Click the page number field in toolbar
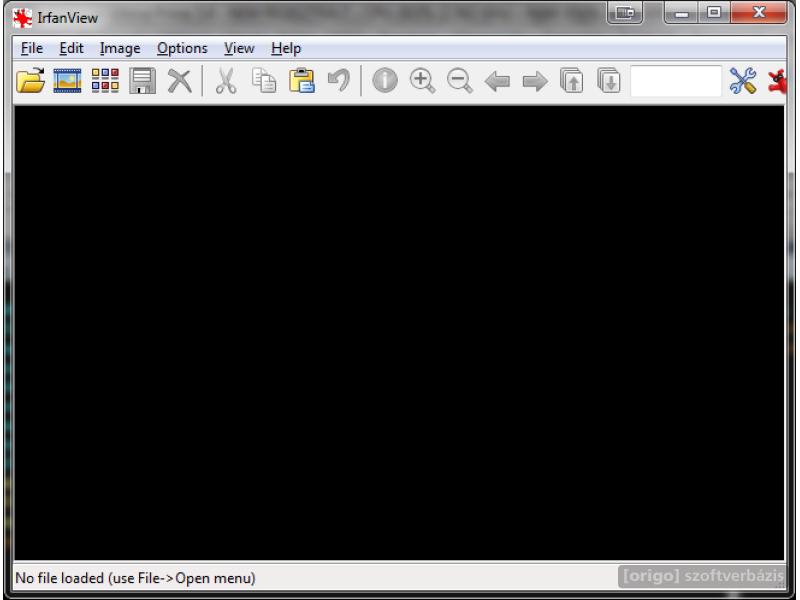The width and height of the screenshot is (800, 600). (676, 81)
